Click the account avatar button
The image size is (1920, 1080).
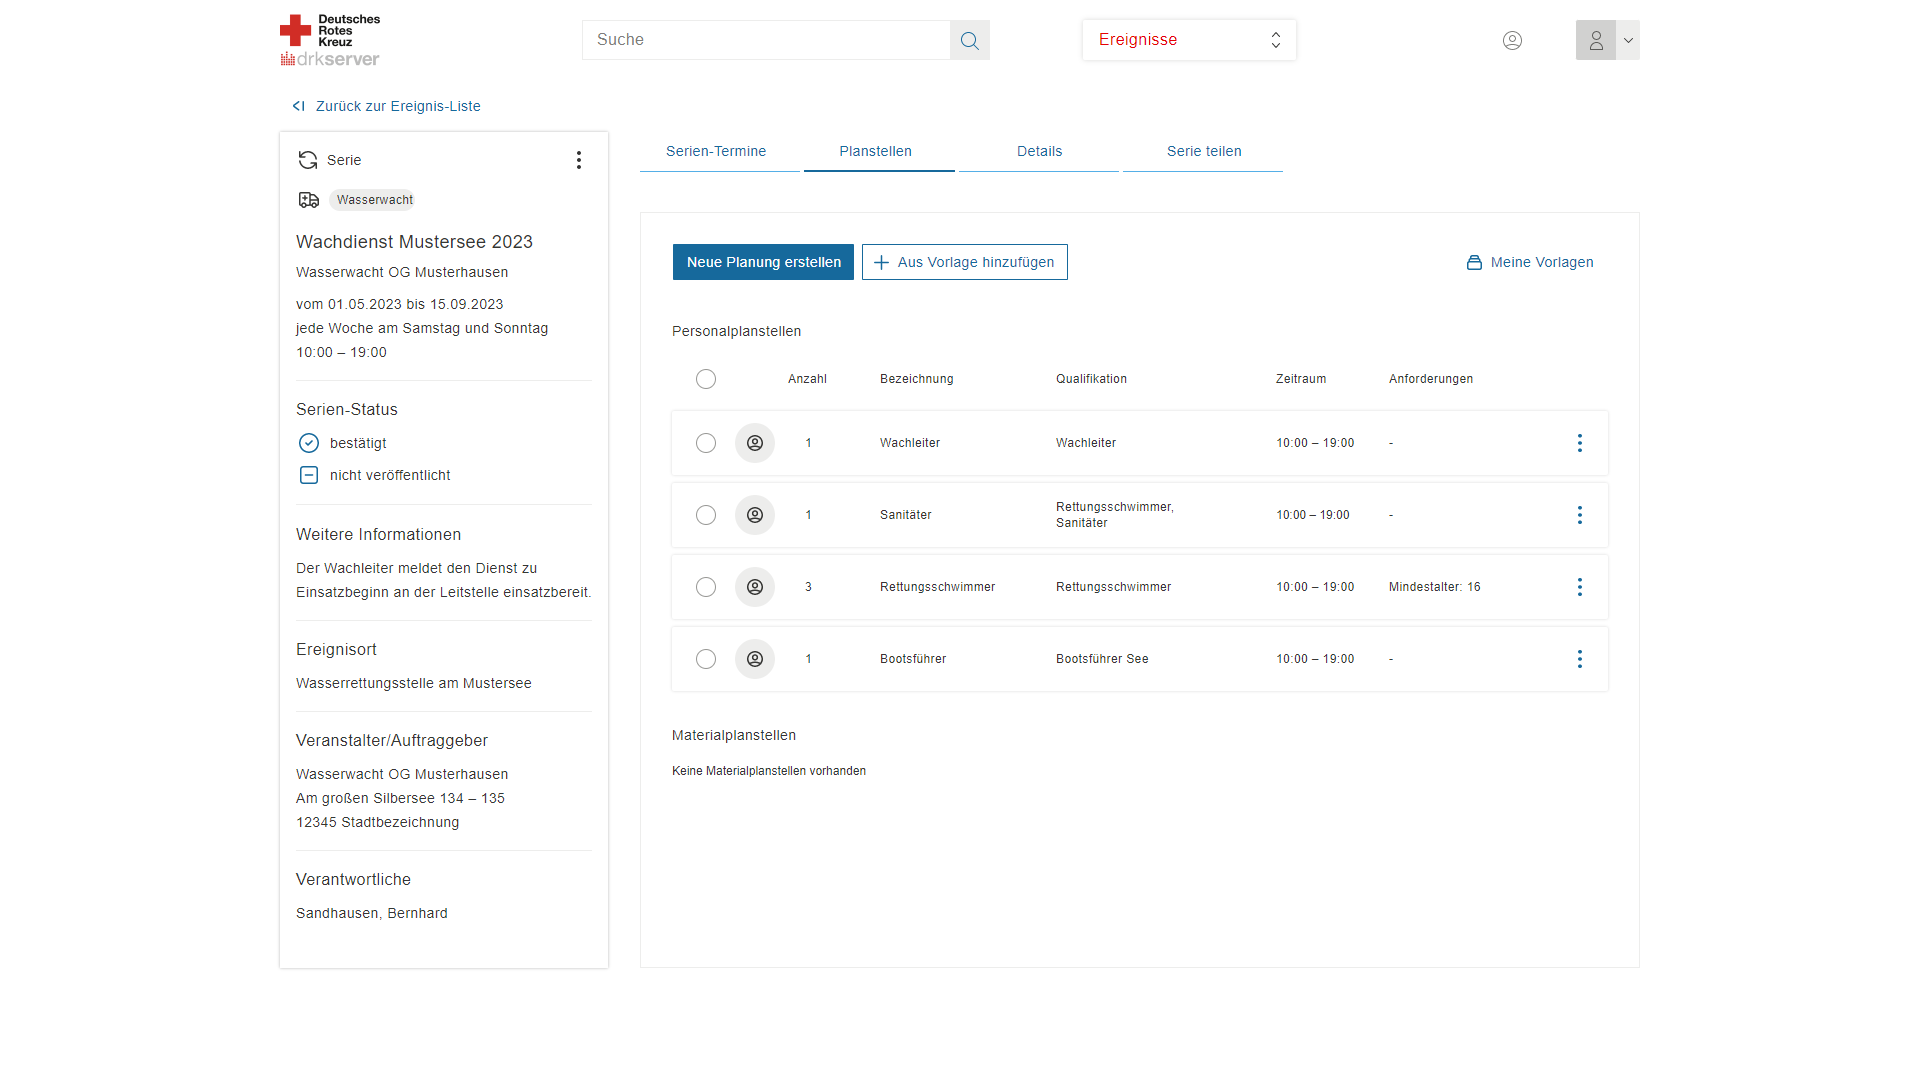click(x=1596, y=40)
